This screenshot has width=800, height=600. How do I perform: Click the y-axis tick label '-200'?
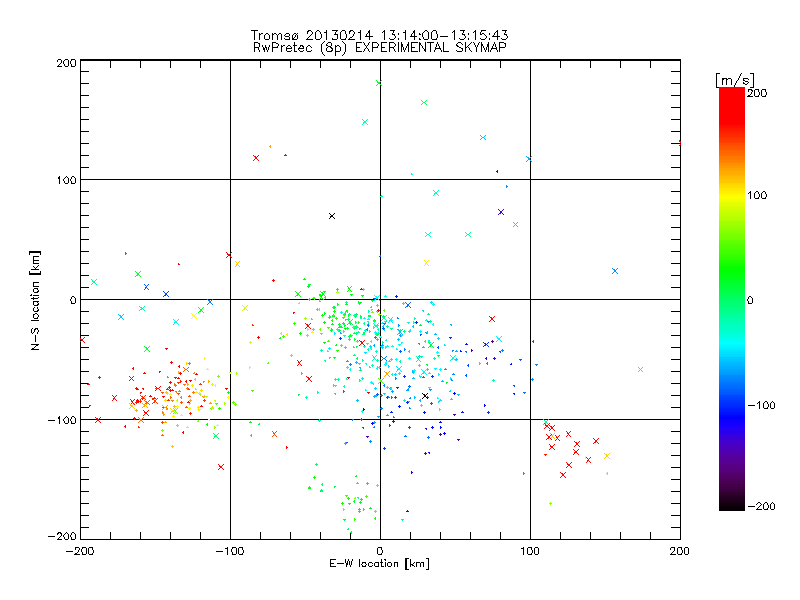62,536
